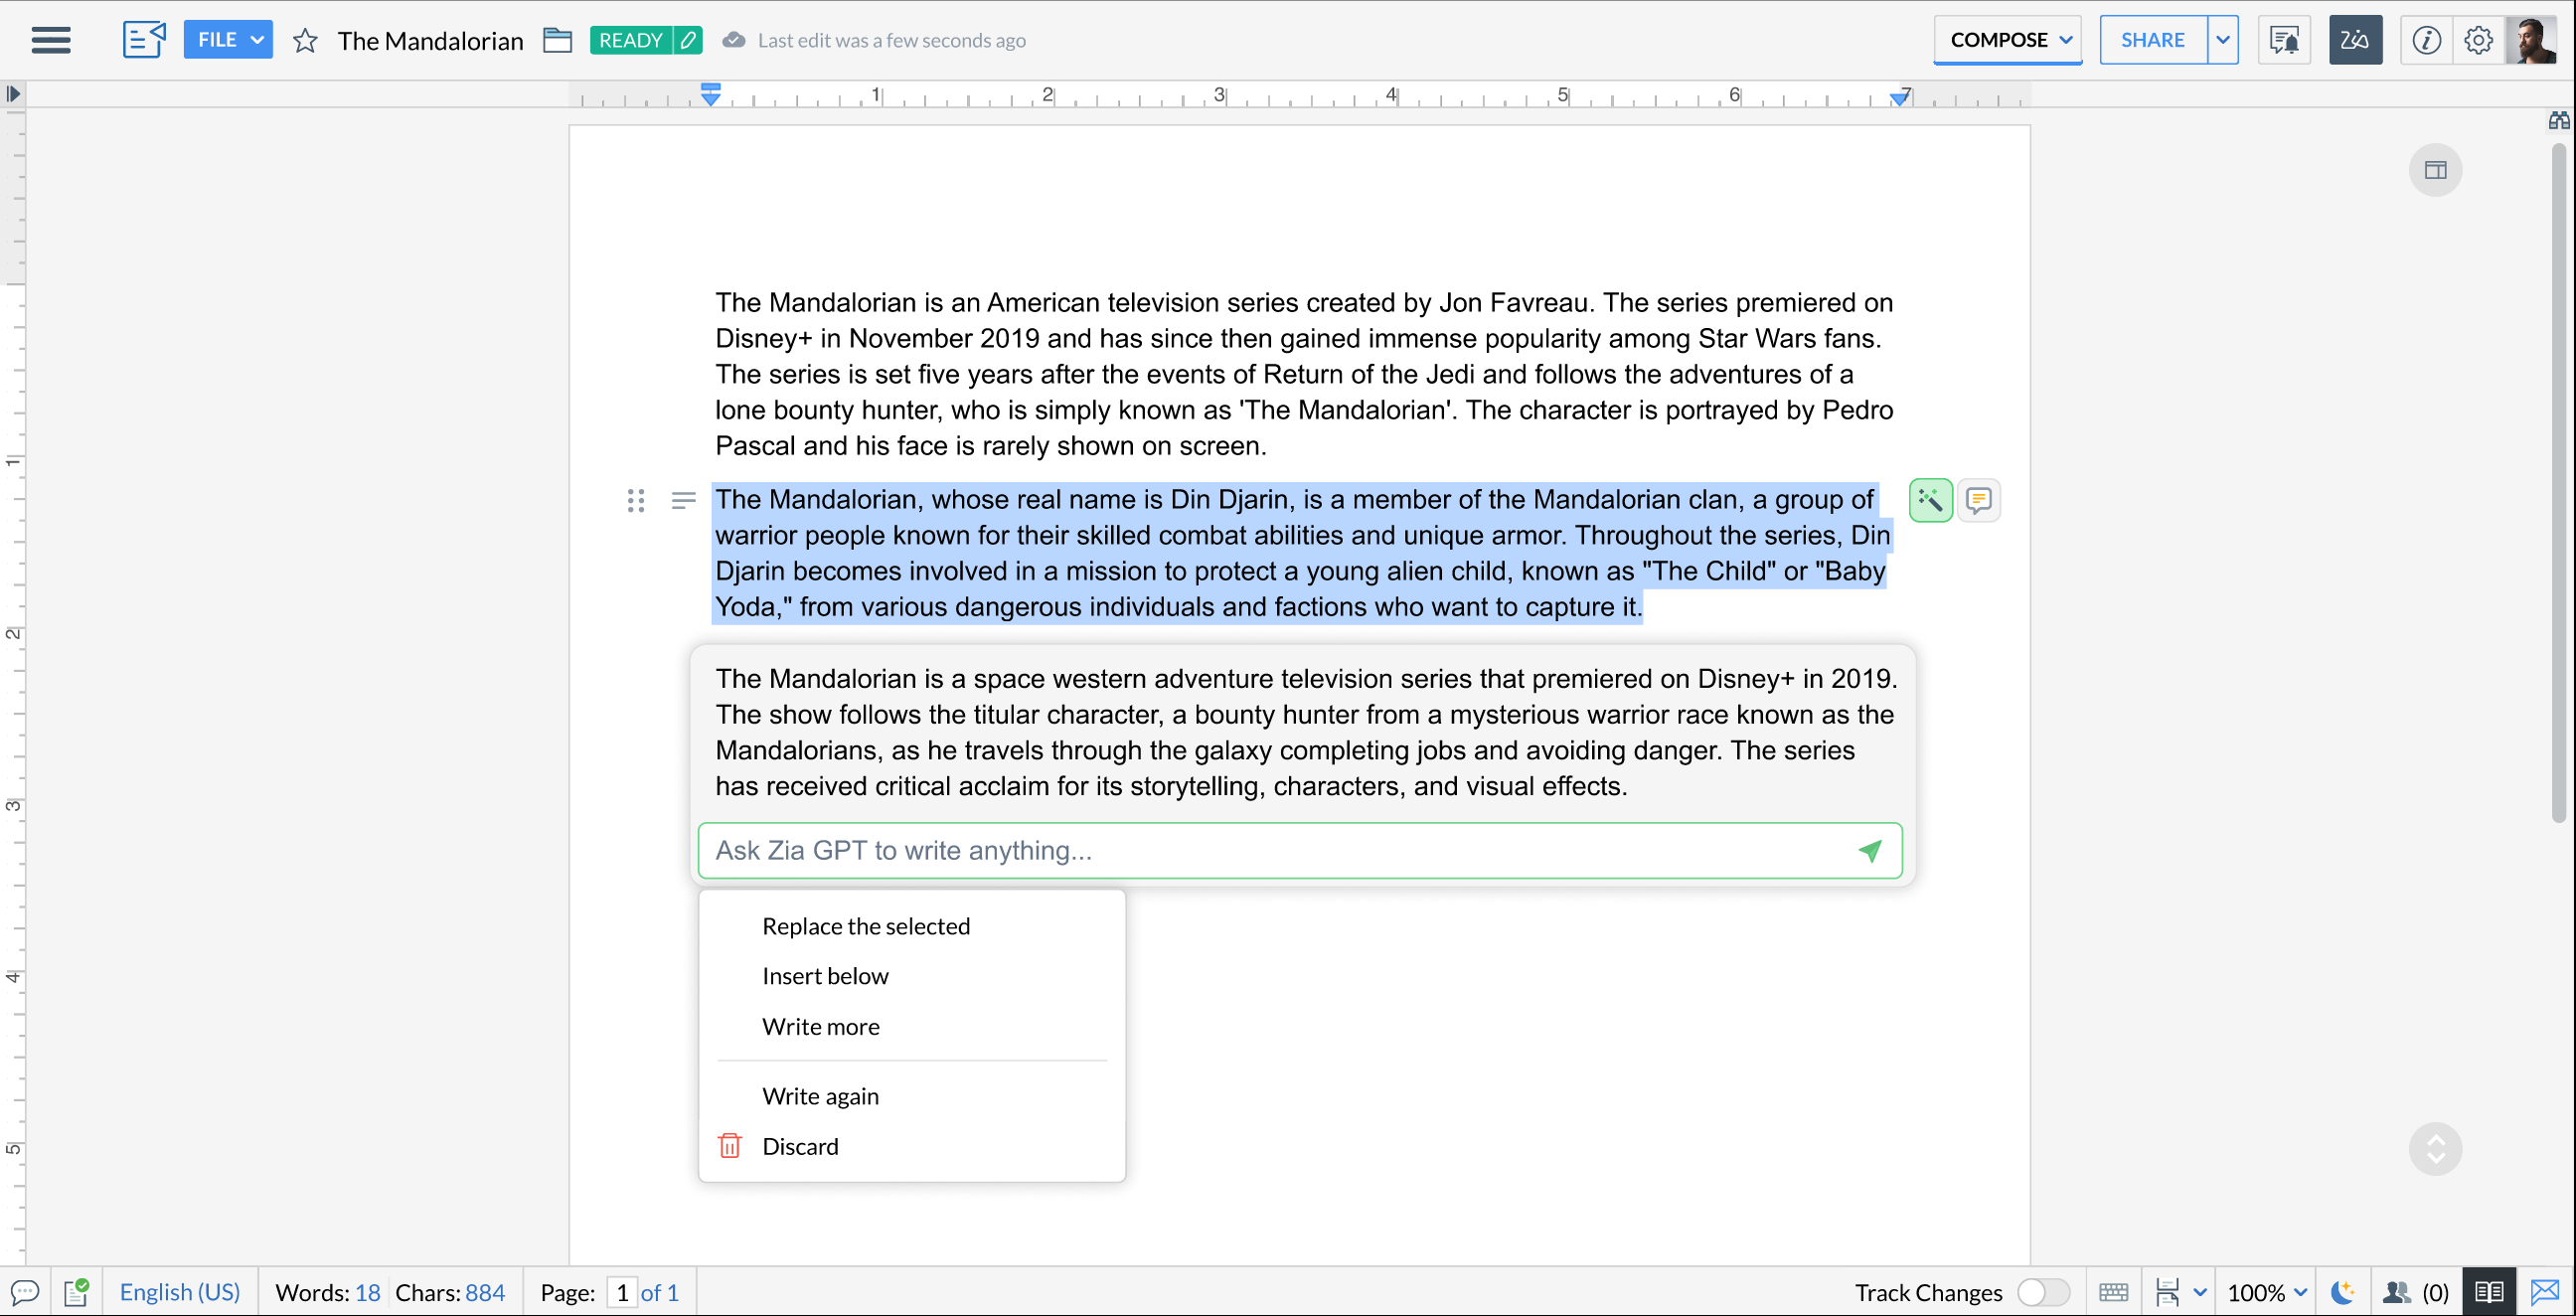This screenshot has height=1316, width=2576.
Task: Click the vertical scrollbar
Action: point(2558,484)
